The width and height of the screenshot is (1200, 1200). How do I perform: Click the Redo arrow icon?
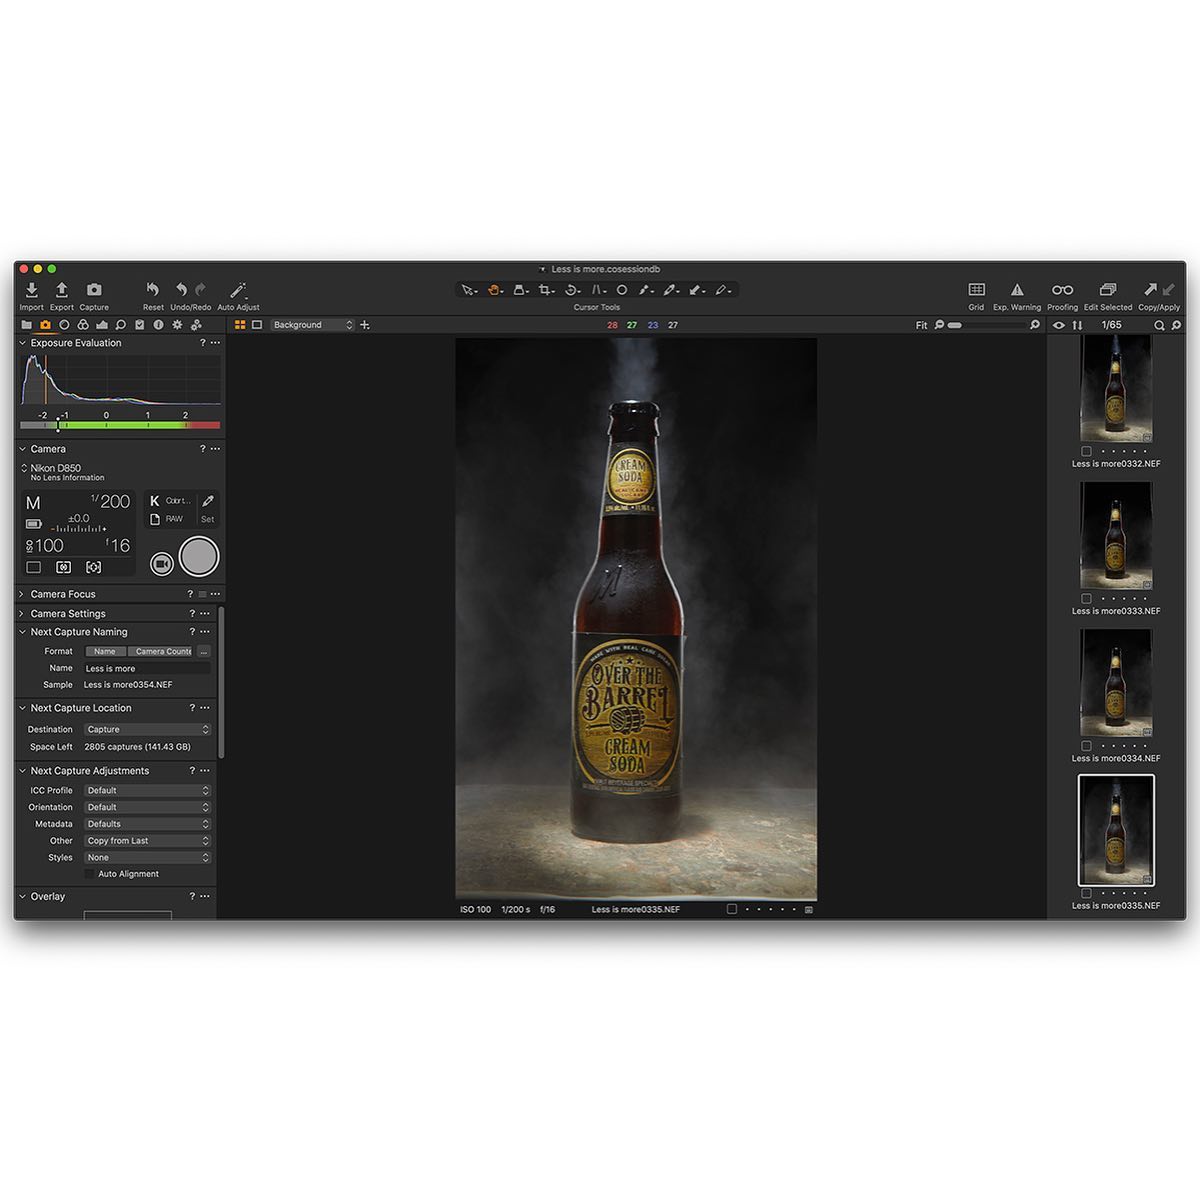[201, 290]
